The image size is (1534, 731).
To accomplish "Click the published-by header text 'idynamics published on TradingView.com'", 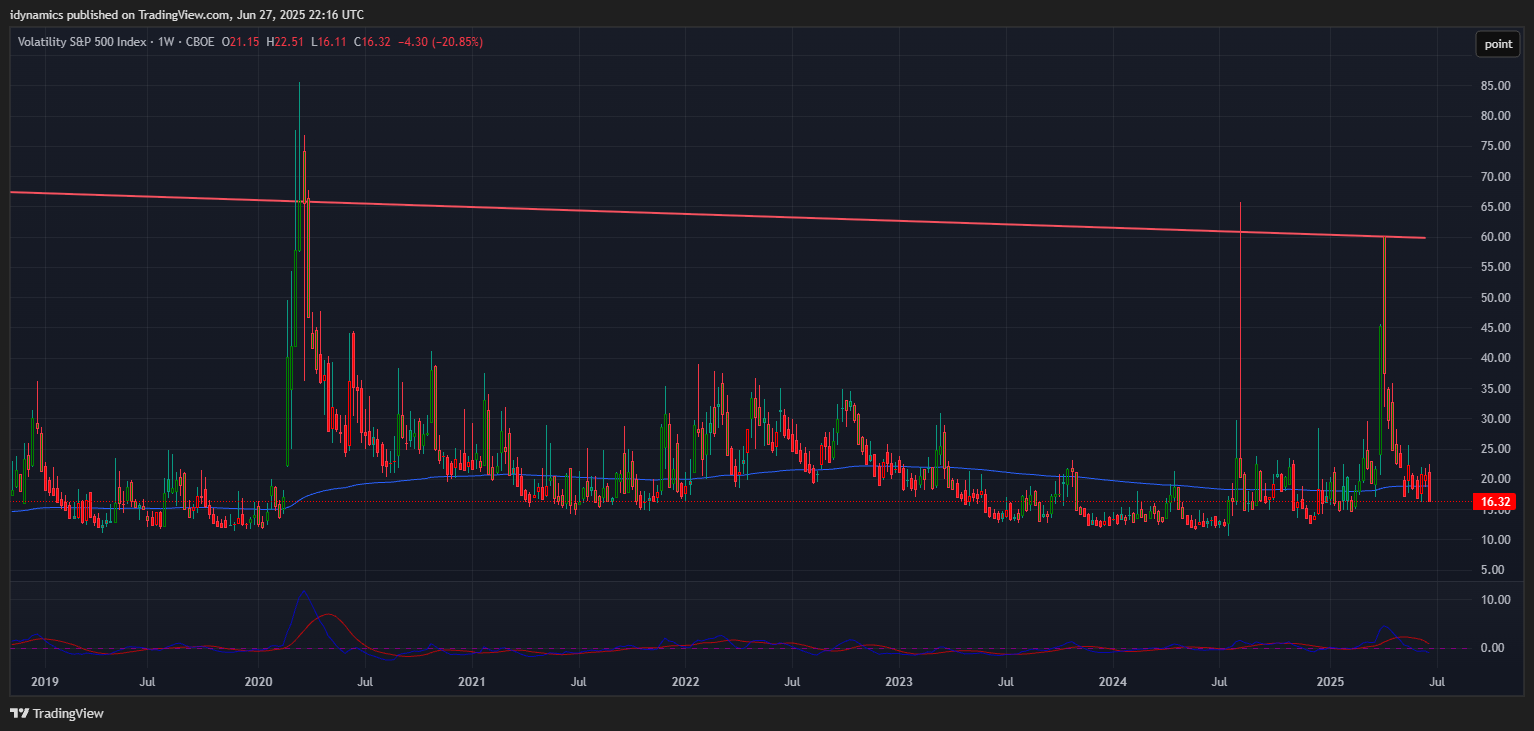I will pos(120,15).
